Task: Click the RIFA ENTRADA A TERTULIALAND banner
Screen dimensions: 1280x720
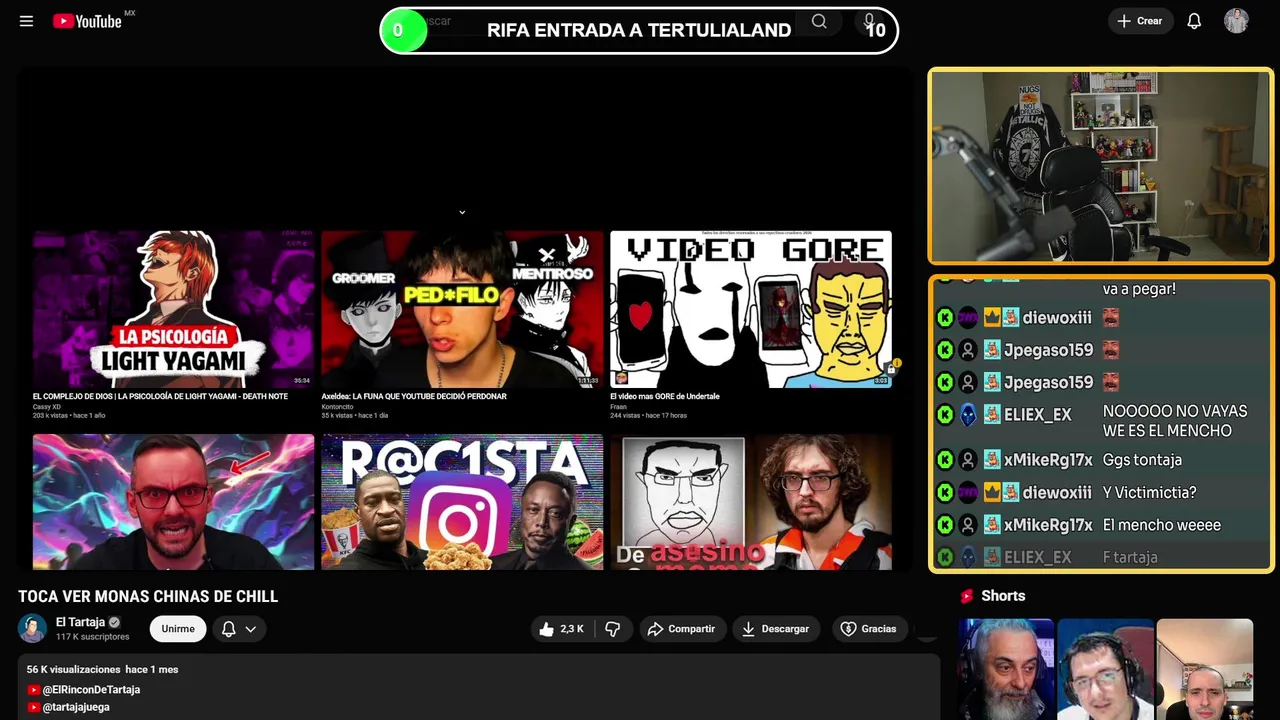Action: [x=639, y=30]
